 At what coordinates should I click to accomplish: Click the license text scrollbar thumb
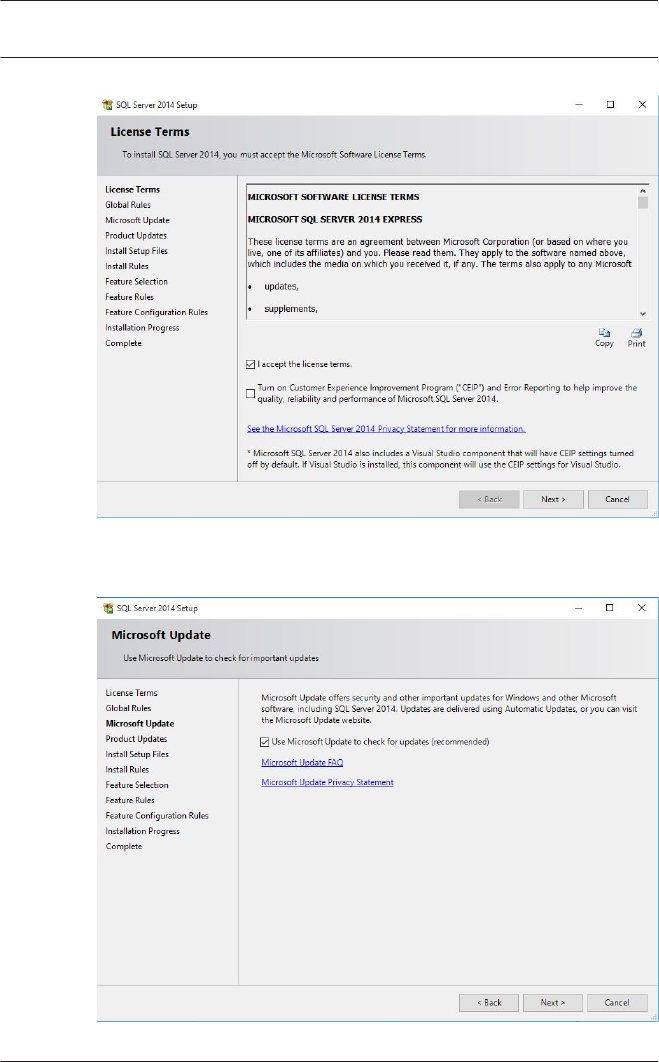[643, 203]
